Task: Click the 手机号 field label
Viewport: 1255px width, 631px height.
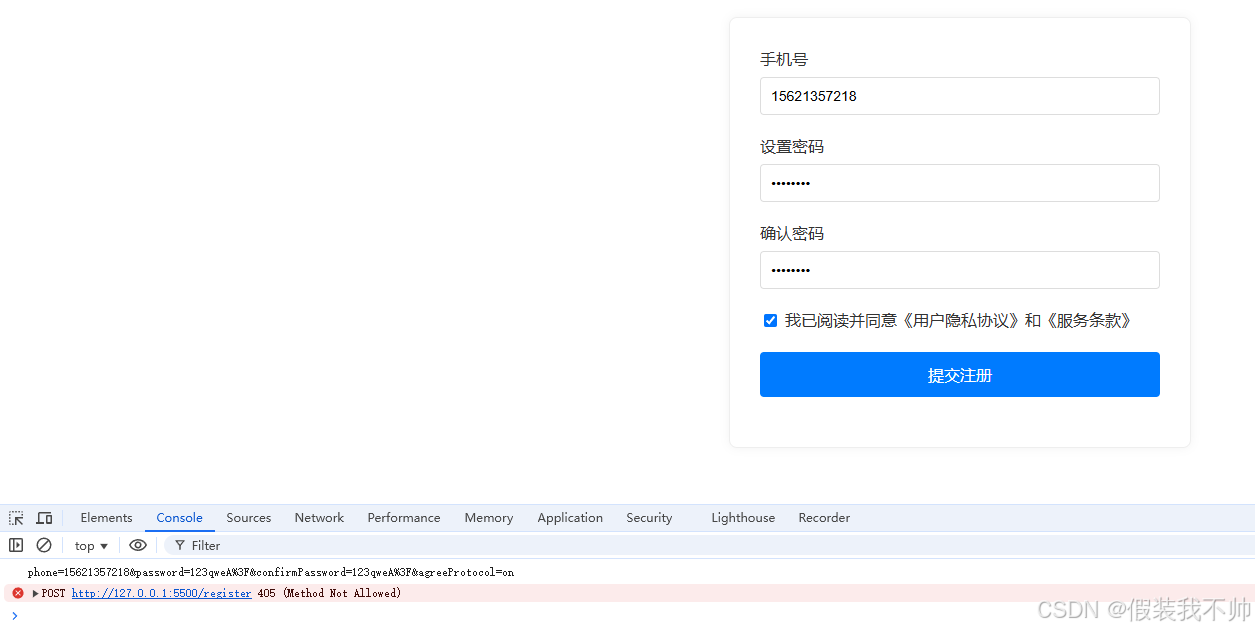Action: (784, 60)
